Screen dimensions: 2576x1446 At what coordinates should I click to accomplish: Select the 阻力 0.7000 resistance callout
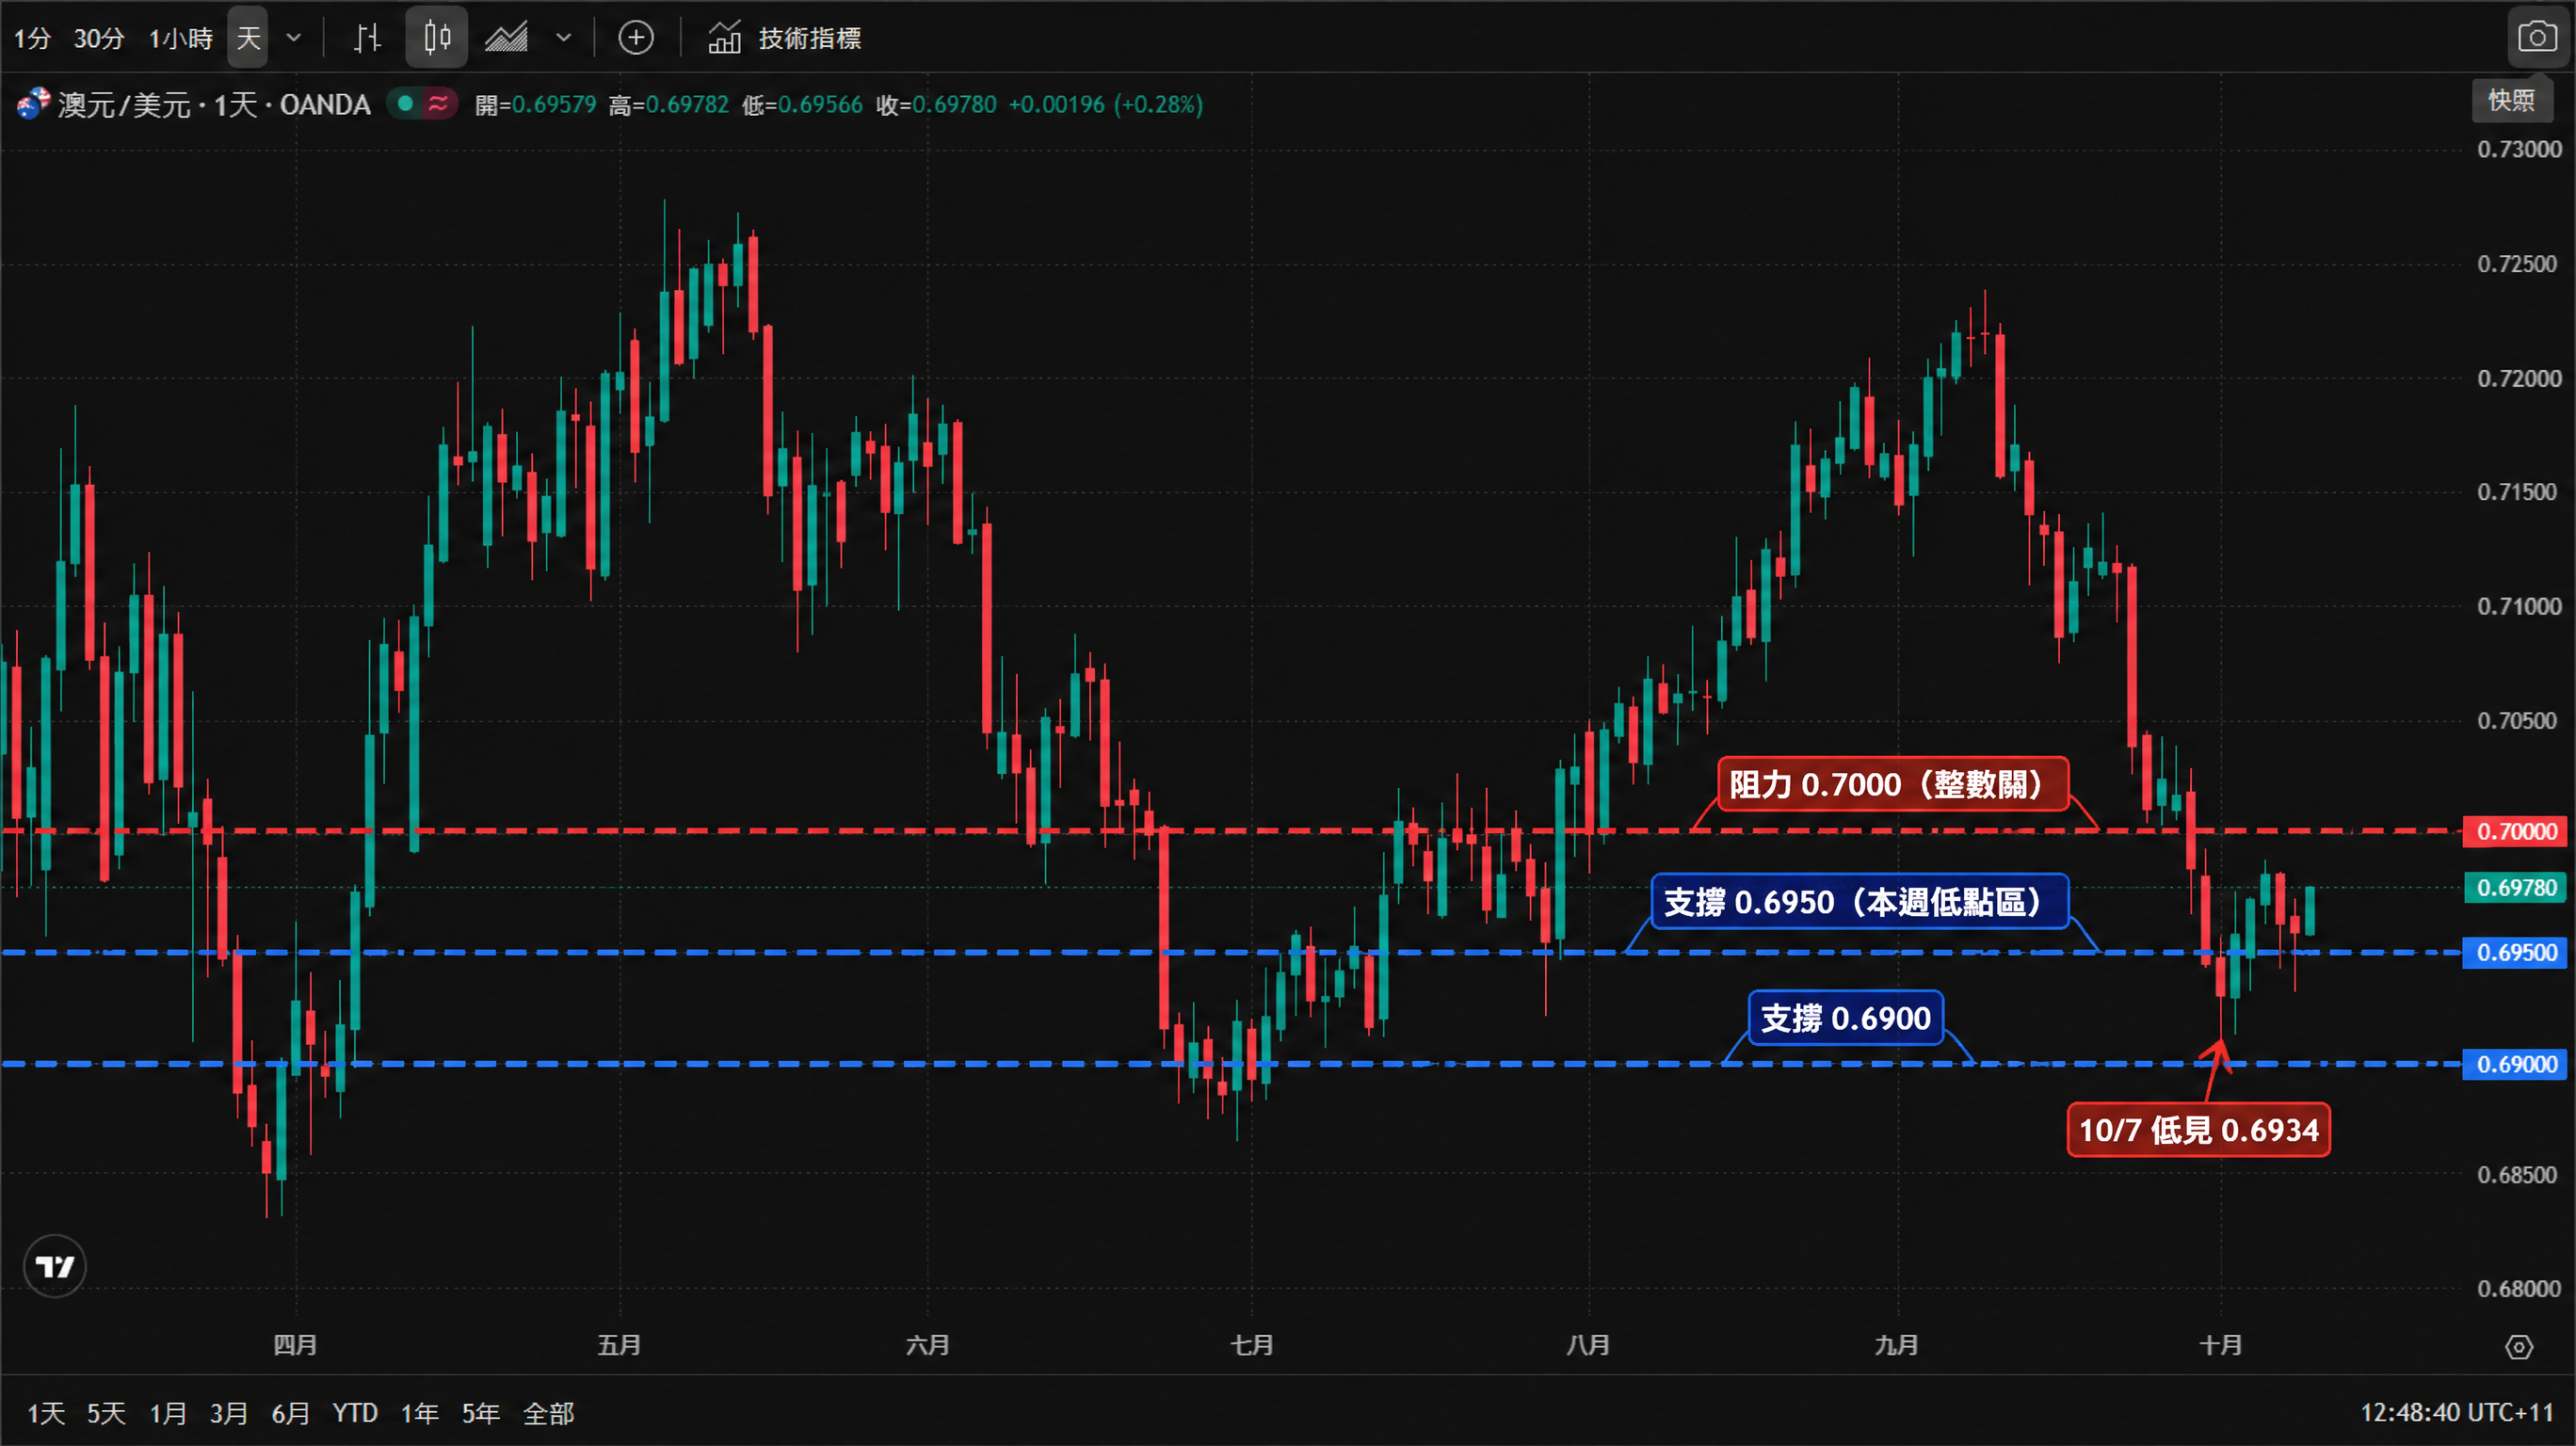point(1893,784)
